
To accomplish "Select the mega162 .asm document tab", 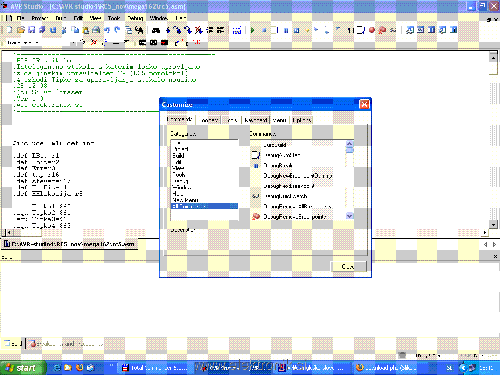I will pos(69,244).
